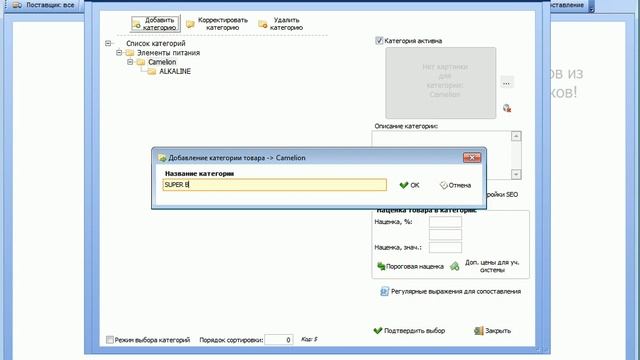Viewport: 640px width, 360px height.
Task: Click the second markup input field
Action: (445, 235)
